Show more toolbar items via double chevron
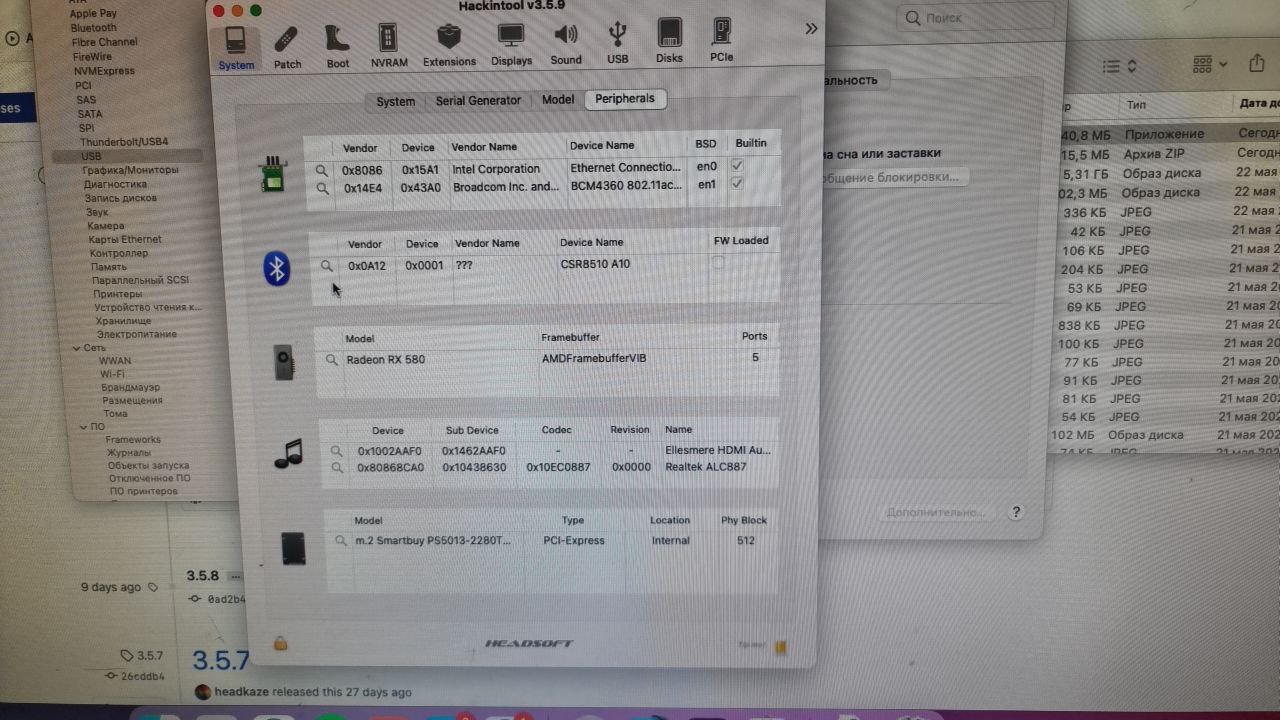Image resolution: width=1280 pixels, height=720 pixels. (811, 29)
